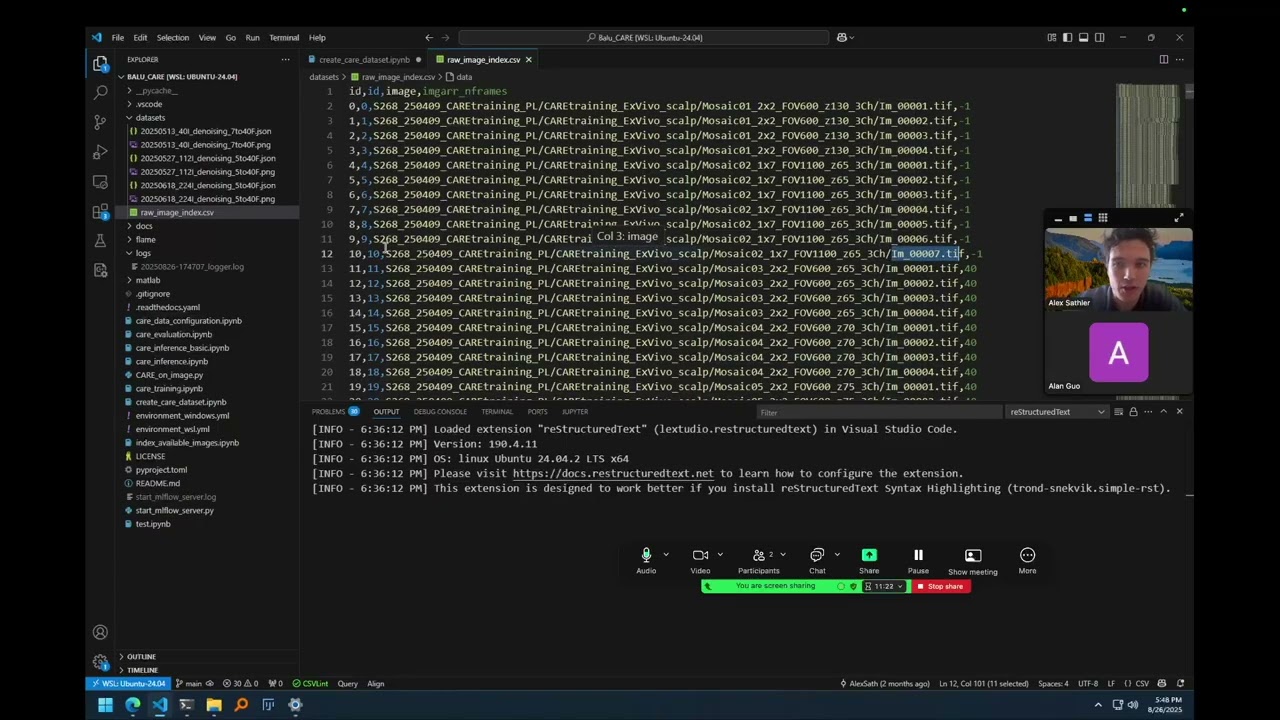Open Zoom Video options arrow
Screen dimensions: 1280x720
(720, 555)
